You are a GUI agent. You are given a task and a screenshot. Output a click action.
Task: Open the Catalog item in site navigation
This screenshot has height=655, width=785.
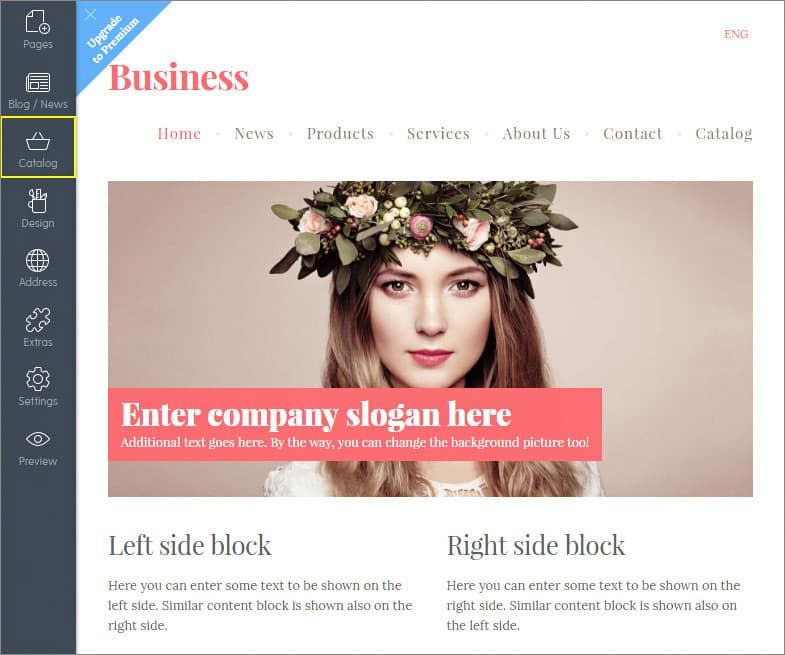tap(723, 134)
